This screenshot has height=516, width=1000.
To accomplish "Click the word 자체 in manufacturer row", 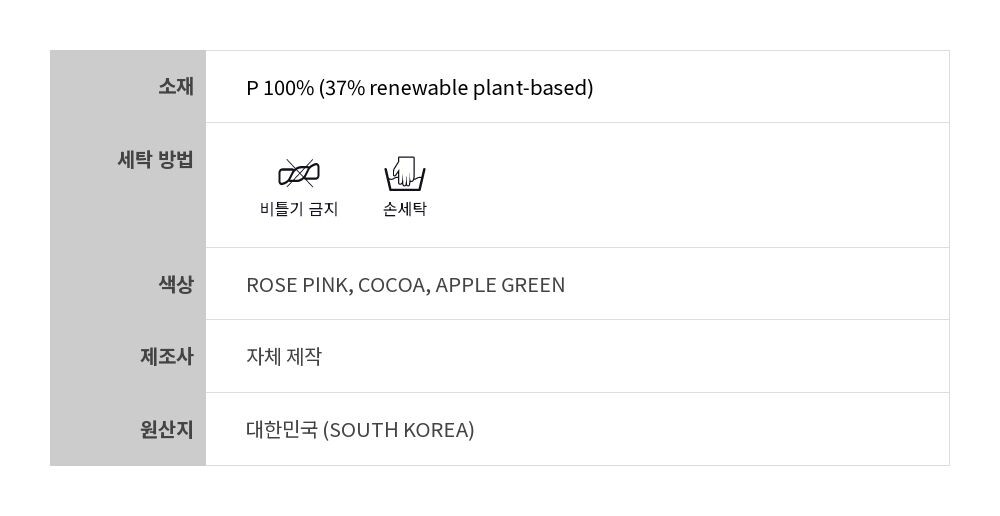I will coord(264,357).
